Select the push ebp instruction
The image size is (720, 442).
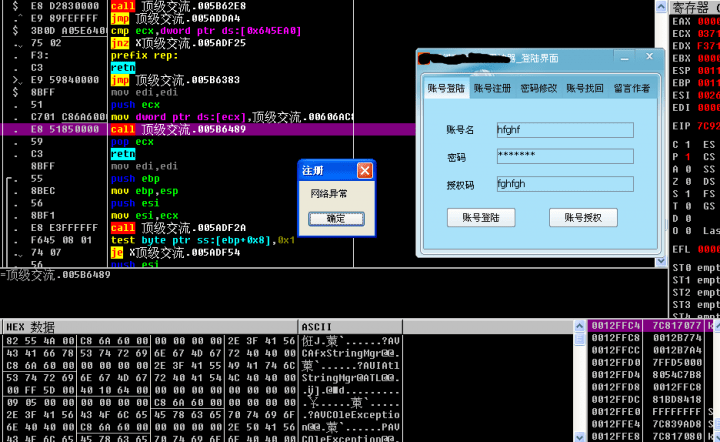(x=135, y=179)
